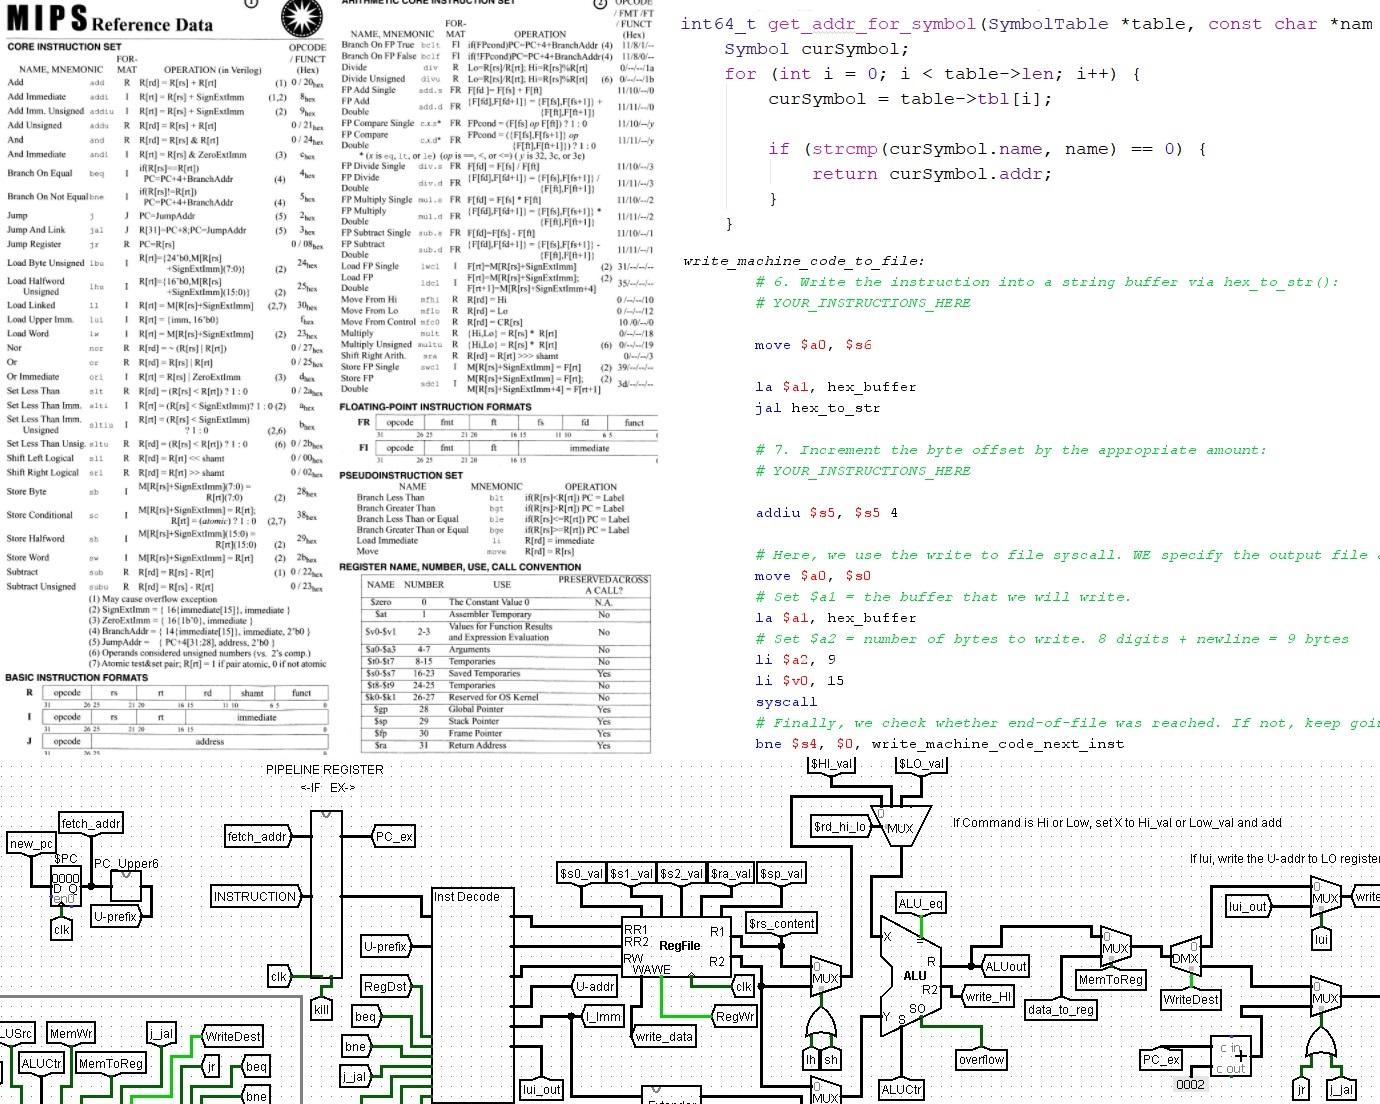Click the overflow output pin
1380x1104 pixels.
pos(981,1059)
